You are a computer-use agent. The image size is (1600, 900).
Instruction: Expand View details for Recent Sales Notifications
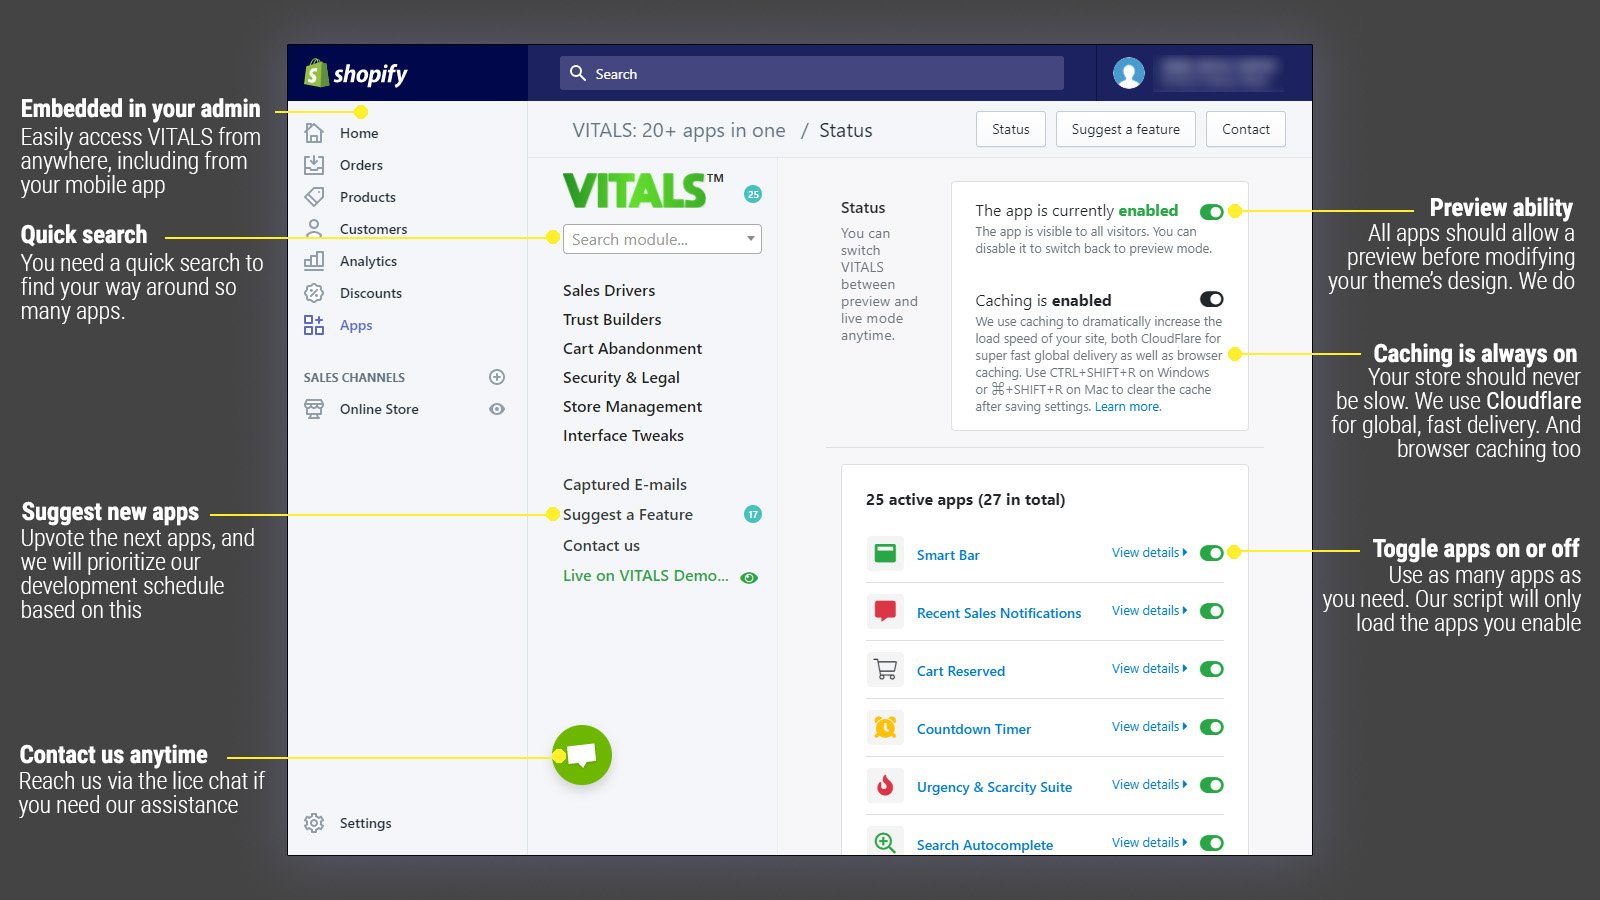pyautogui.click(x=1149, y=610)
